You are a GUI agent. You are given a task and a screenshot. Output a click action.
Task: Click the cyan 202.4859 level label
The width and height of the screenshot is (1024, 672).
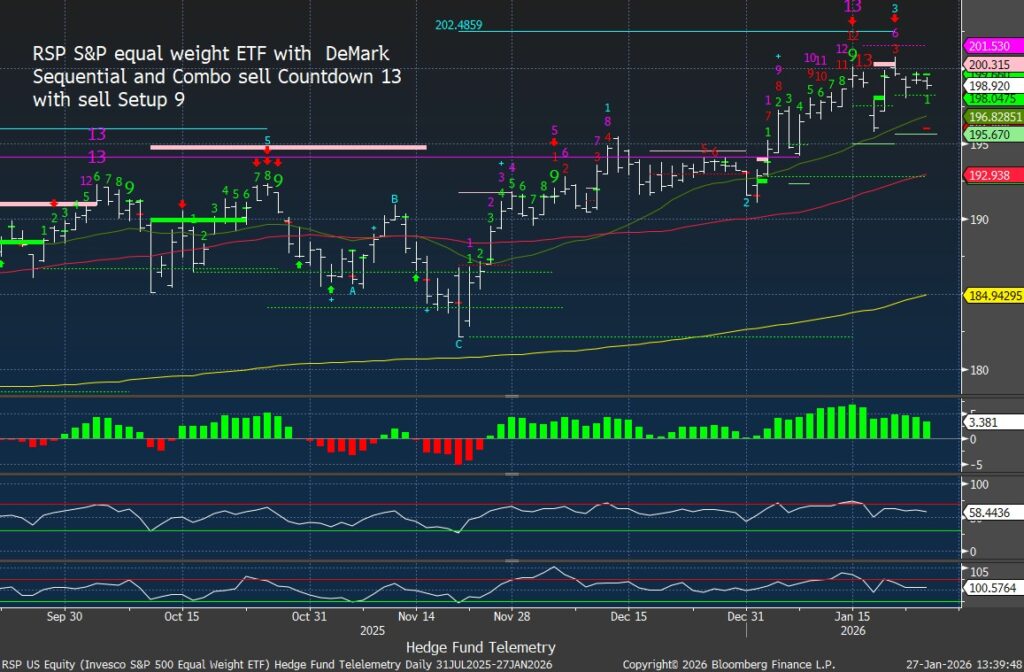pos(466,24)
